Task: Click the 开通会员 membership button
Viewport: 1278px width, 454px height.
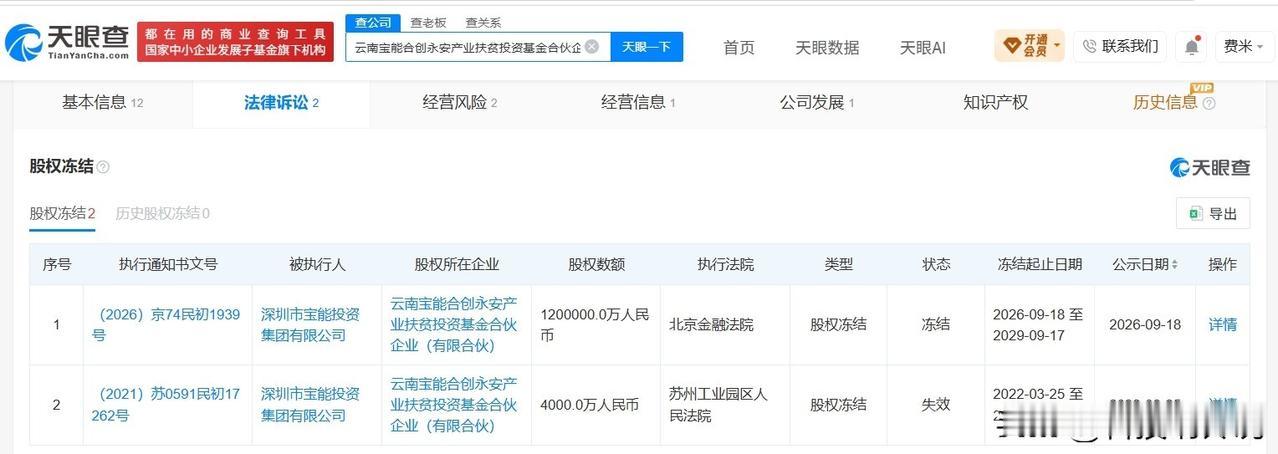Action: [x=1029, y=45]
